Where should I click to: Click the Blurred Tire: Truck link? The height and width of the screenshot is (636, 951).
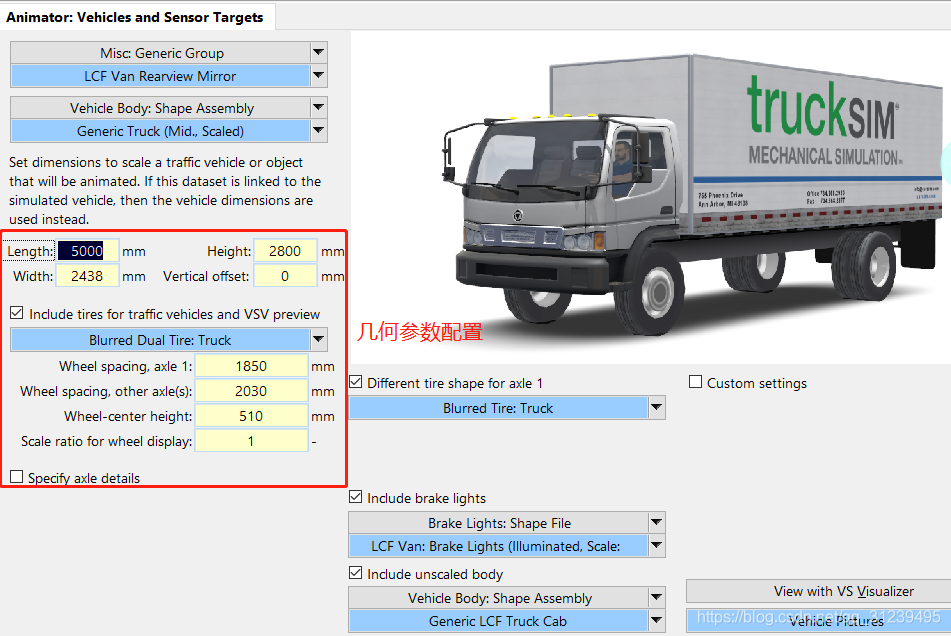click(499, 408)
